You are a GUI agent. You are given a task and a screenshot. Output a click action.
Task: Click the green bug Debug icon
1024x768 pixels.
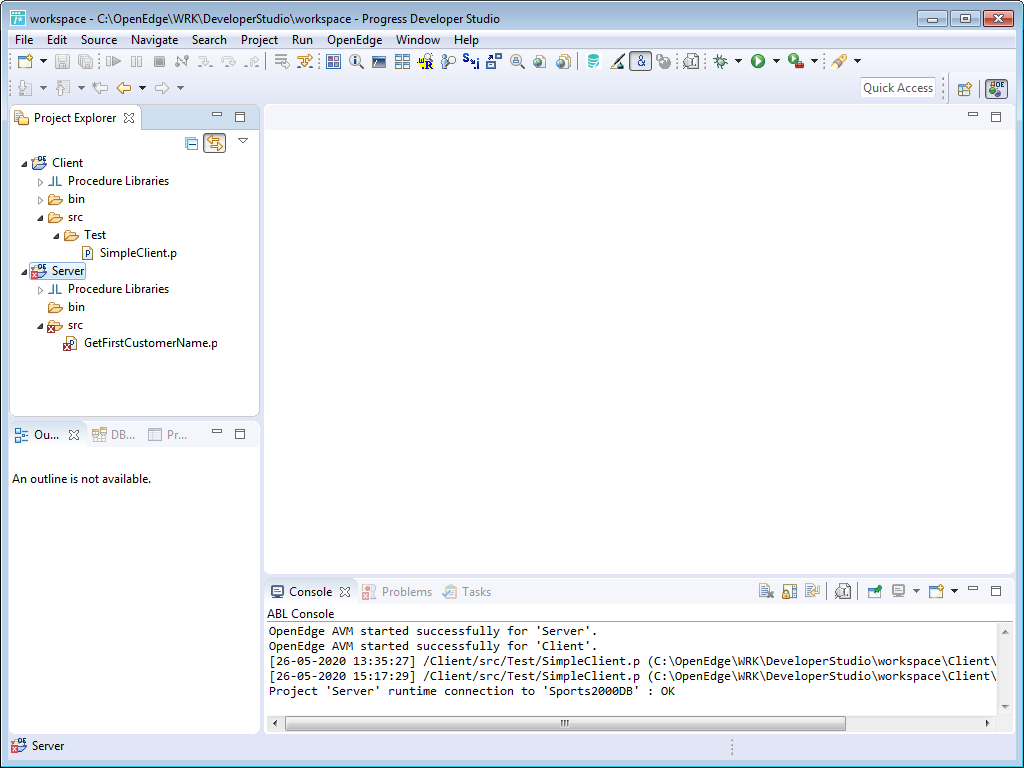click(x=720, y=61)
